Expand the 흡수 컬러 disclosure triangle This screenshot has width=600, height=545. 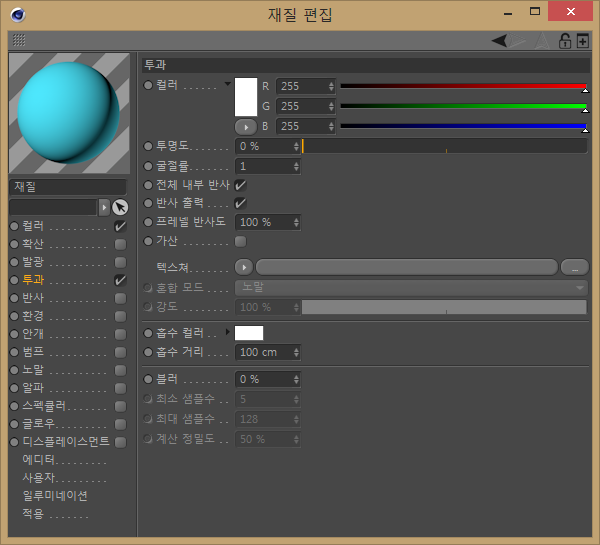click(227, 332)
